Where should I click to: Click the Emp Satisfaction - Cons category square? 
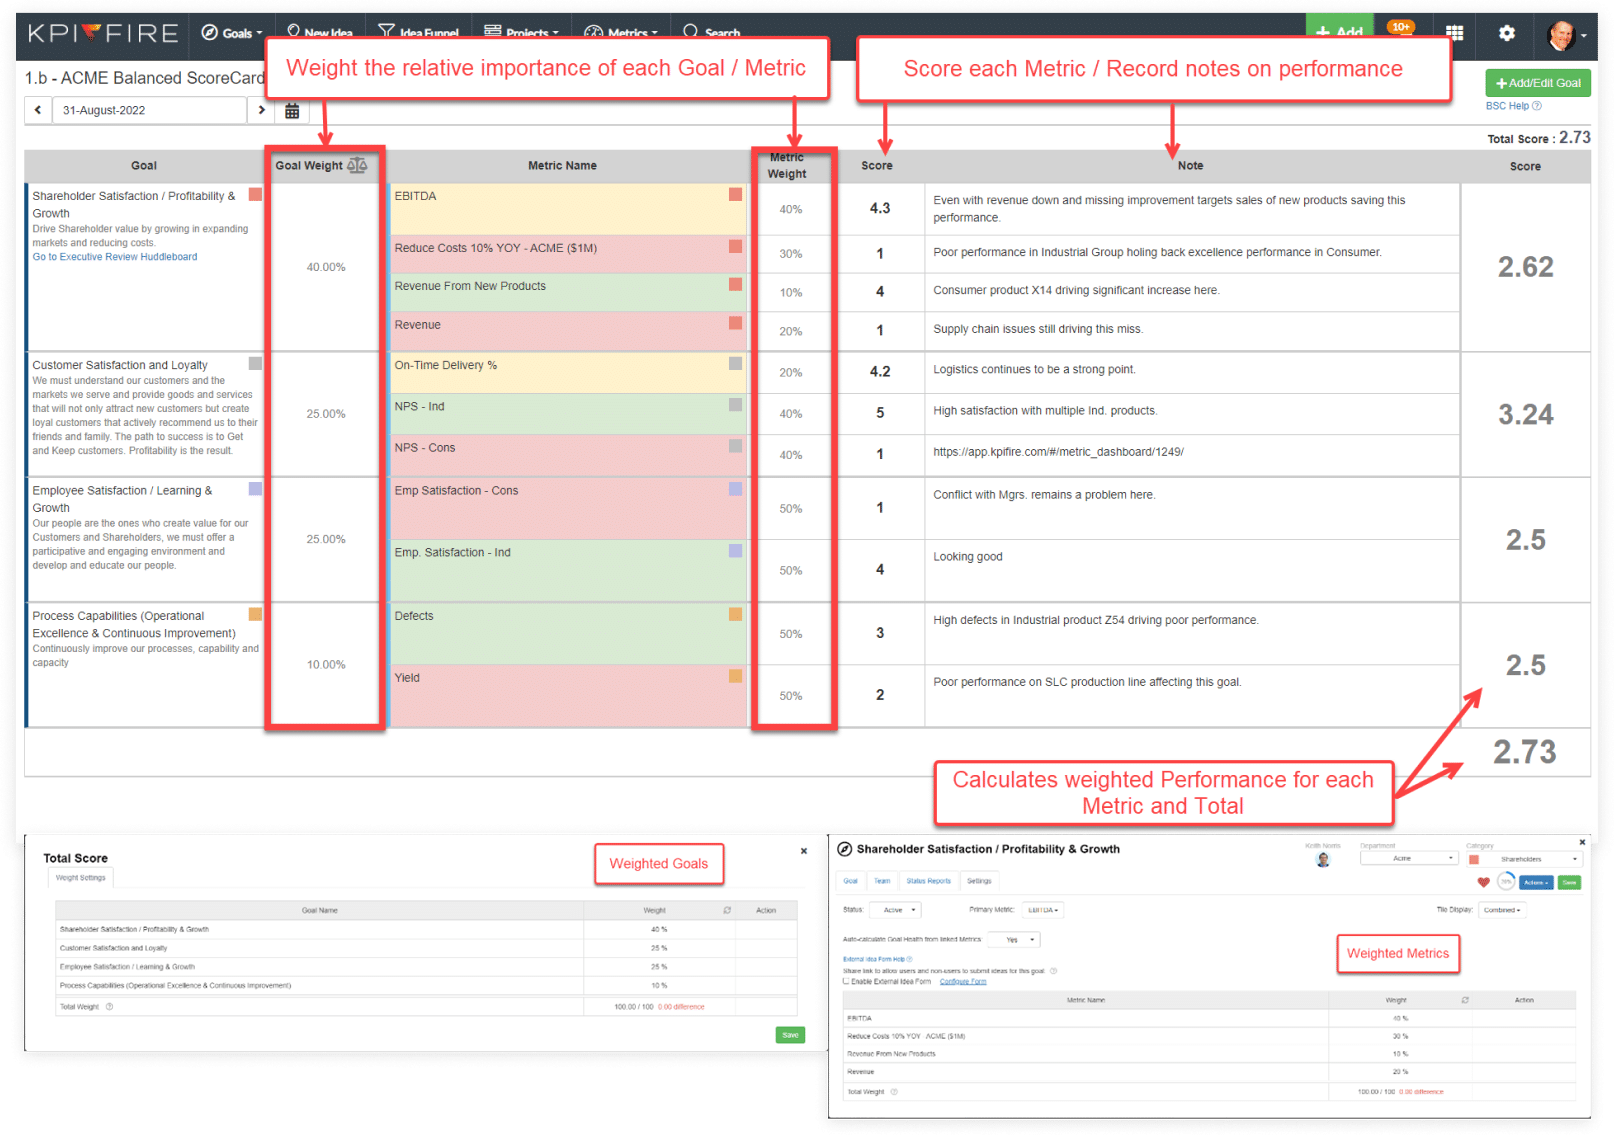[x=735, y=489]
